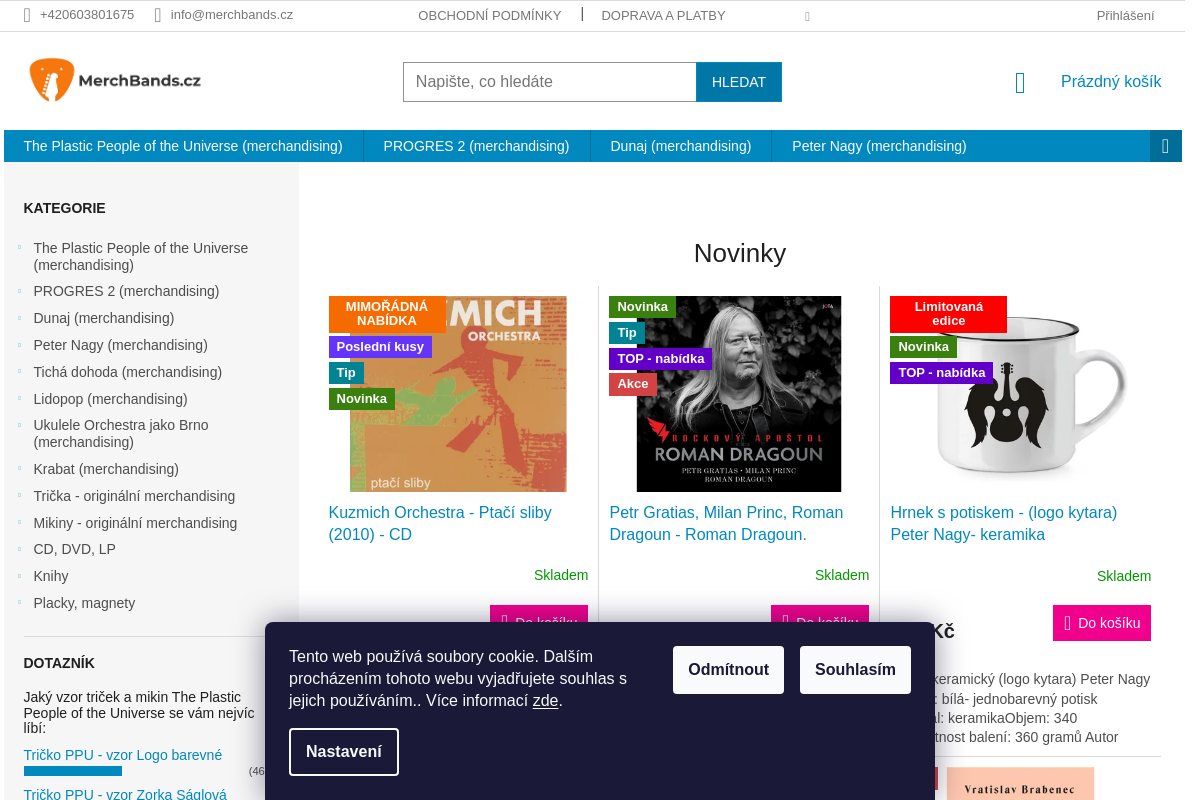Open Lidopop category
Screen dimensions: 1200x800
(110, 399)
